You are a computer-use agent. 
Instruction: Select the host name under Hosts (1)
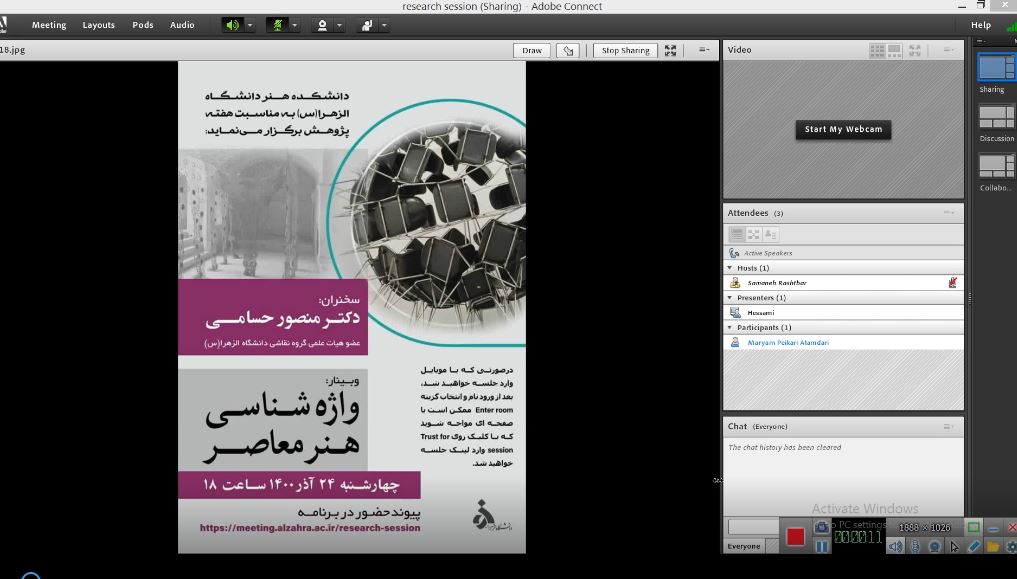[777, 283]
